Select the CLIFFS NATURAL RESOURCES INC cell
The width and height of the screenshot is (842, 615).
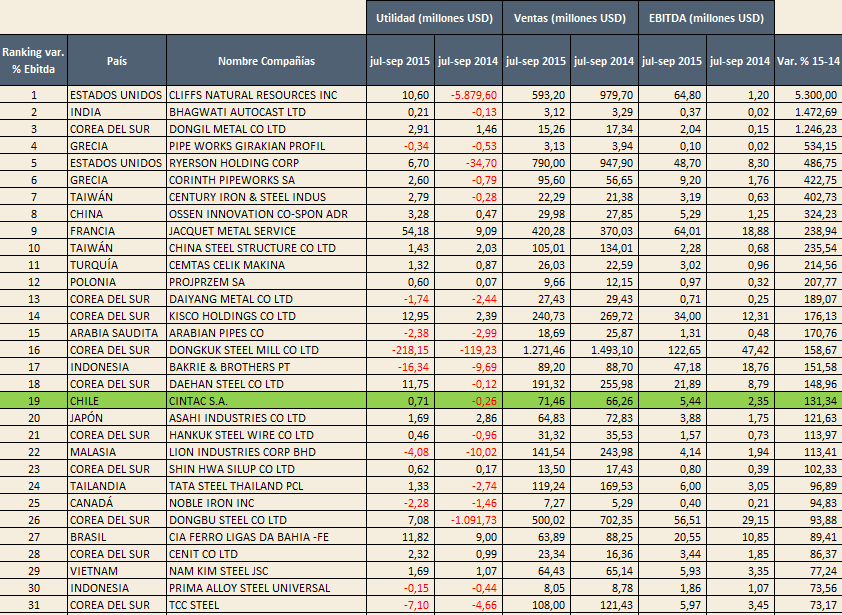click(266, 95)
